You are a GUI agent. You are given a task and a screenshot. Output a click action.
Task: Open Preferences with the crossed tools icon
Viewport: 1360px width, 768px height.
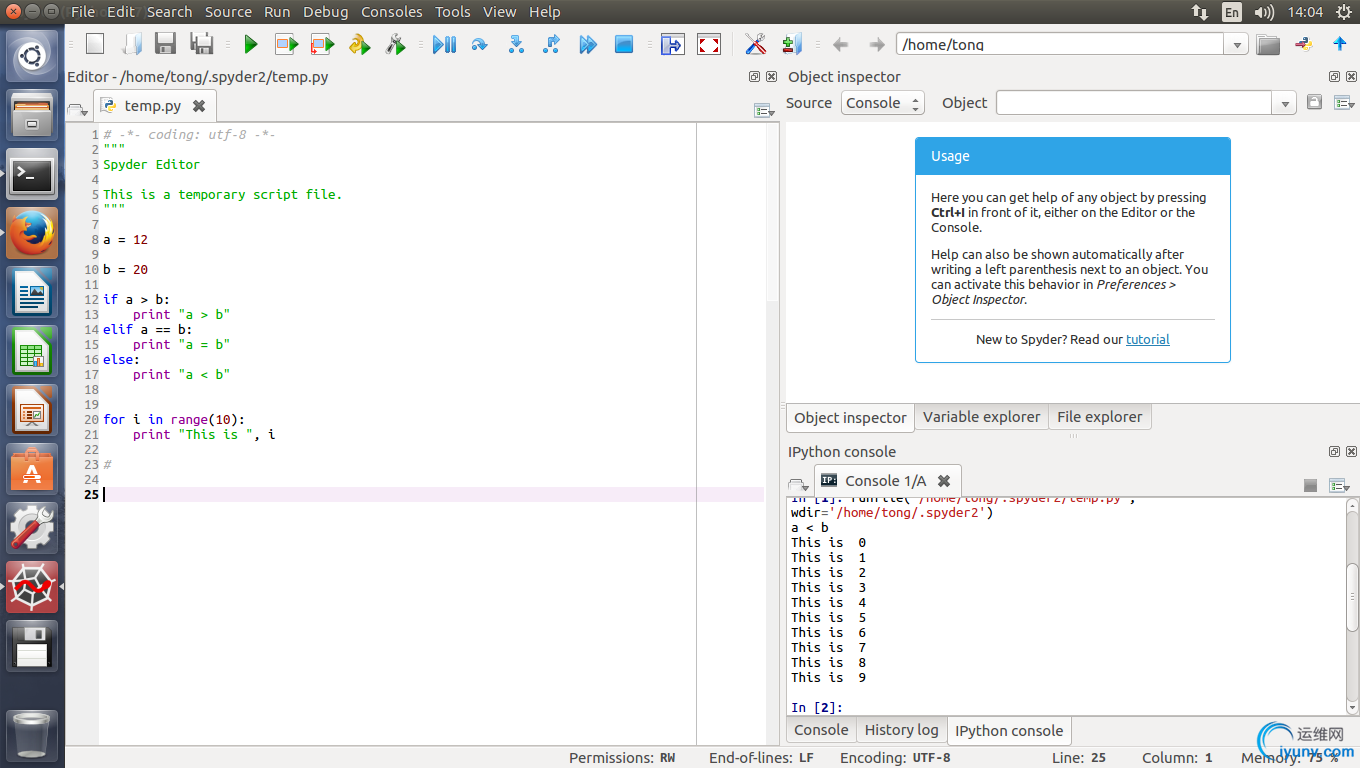(x=756, y=44)
